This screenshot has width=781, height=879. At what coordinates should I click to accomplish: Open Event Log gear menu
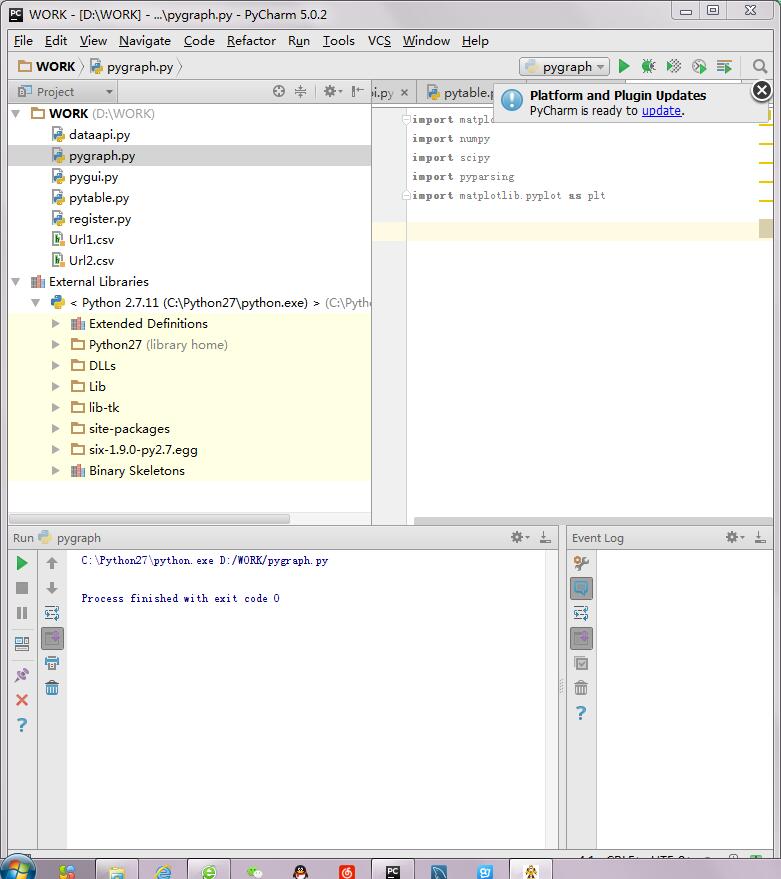point(734,538)
